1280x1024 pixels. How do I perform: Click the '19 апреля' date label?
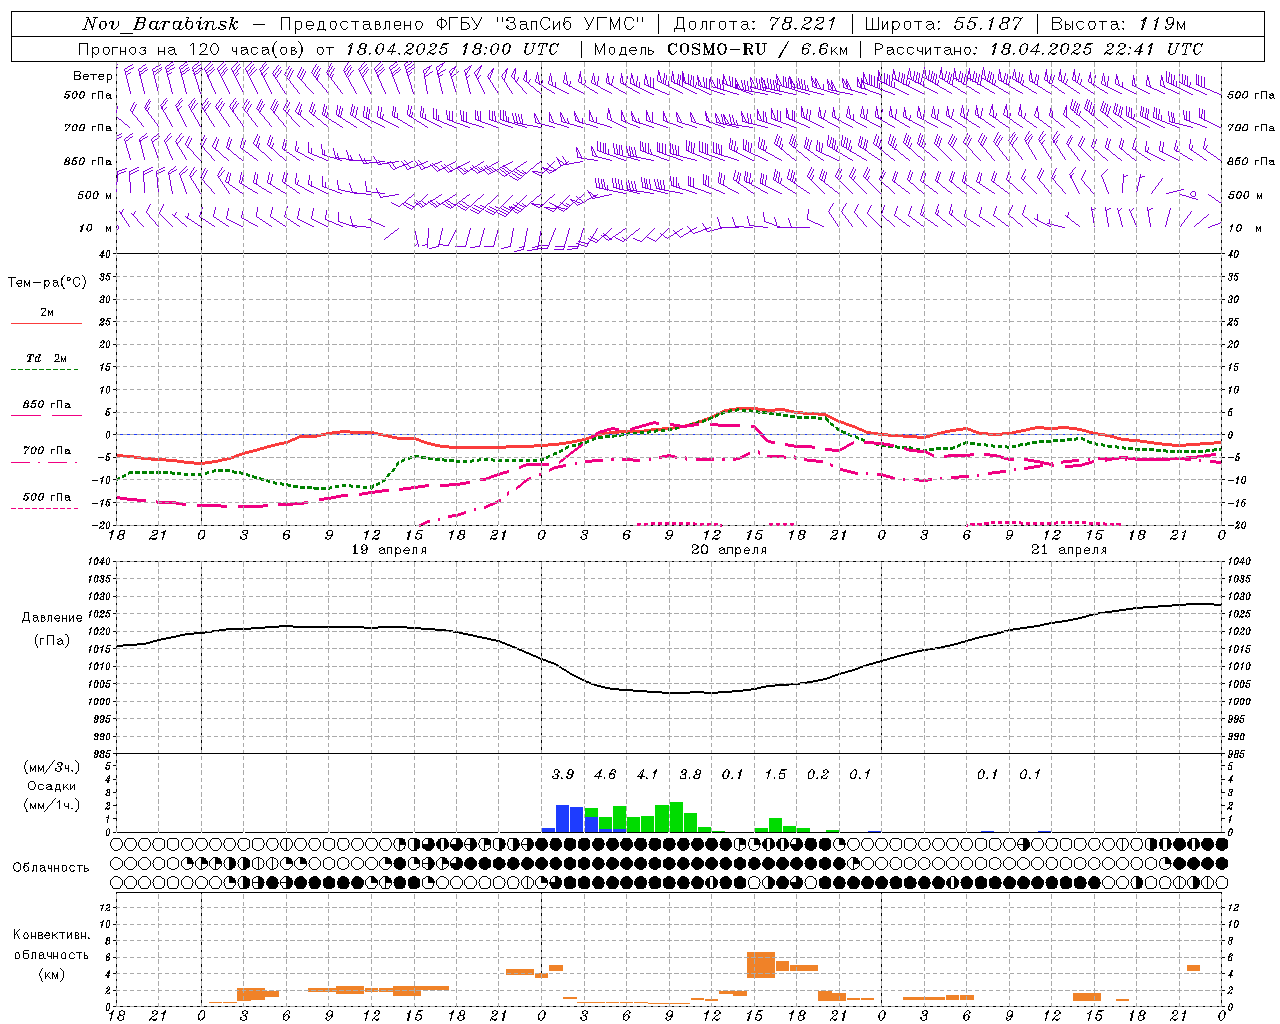tap(389, 550)
